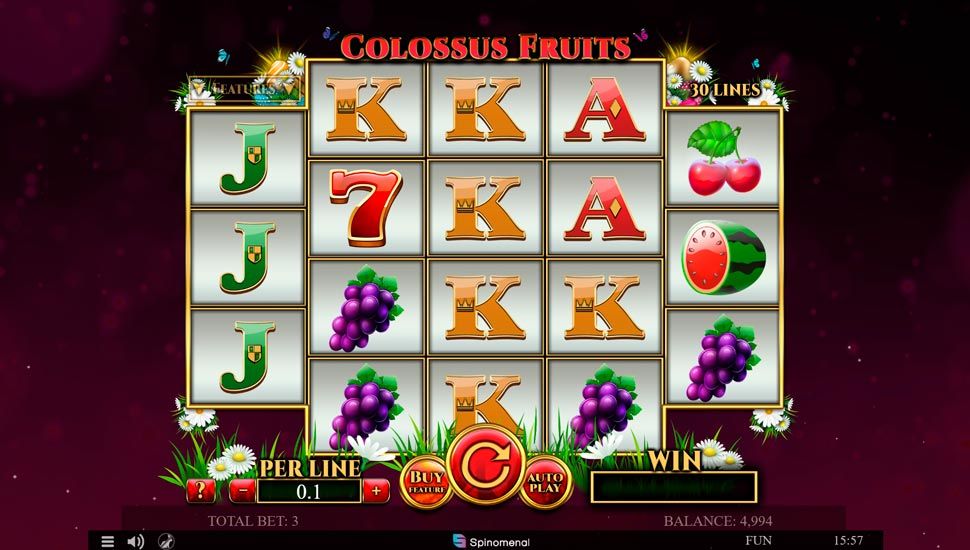Click the Win amount display box
Screen dimensions: 970x550
point(674,487)
